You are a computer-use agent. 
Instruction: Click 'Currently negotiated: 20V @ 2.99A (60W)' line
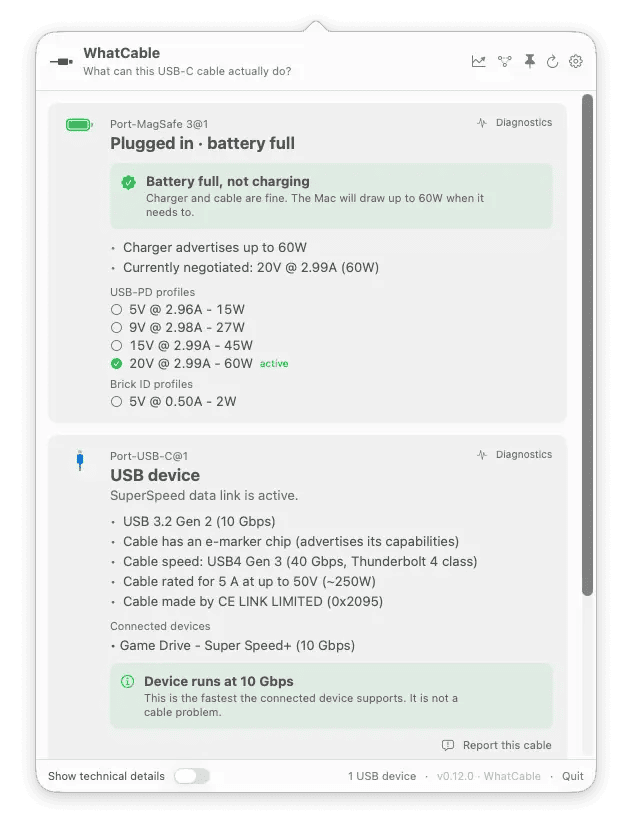pyautogui.click(x=251, y=267)
